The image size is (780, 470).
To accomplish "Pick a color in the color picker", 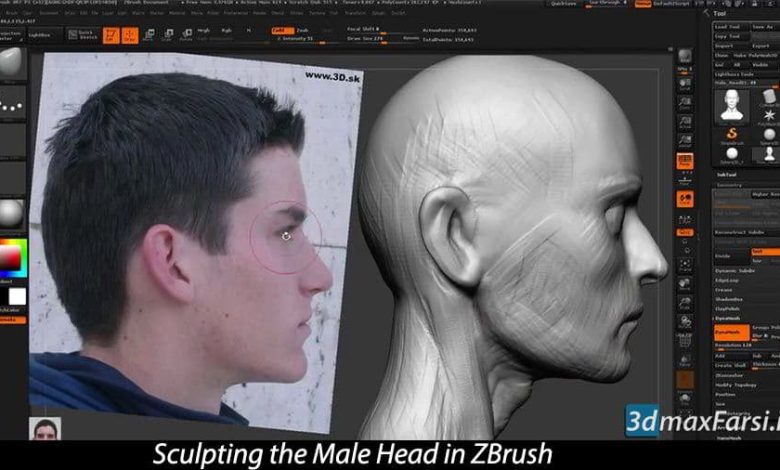I will coord(12,258).
